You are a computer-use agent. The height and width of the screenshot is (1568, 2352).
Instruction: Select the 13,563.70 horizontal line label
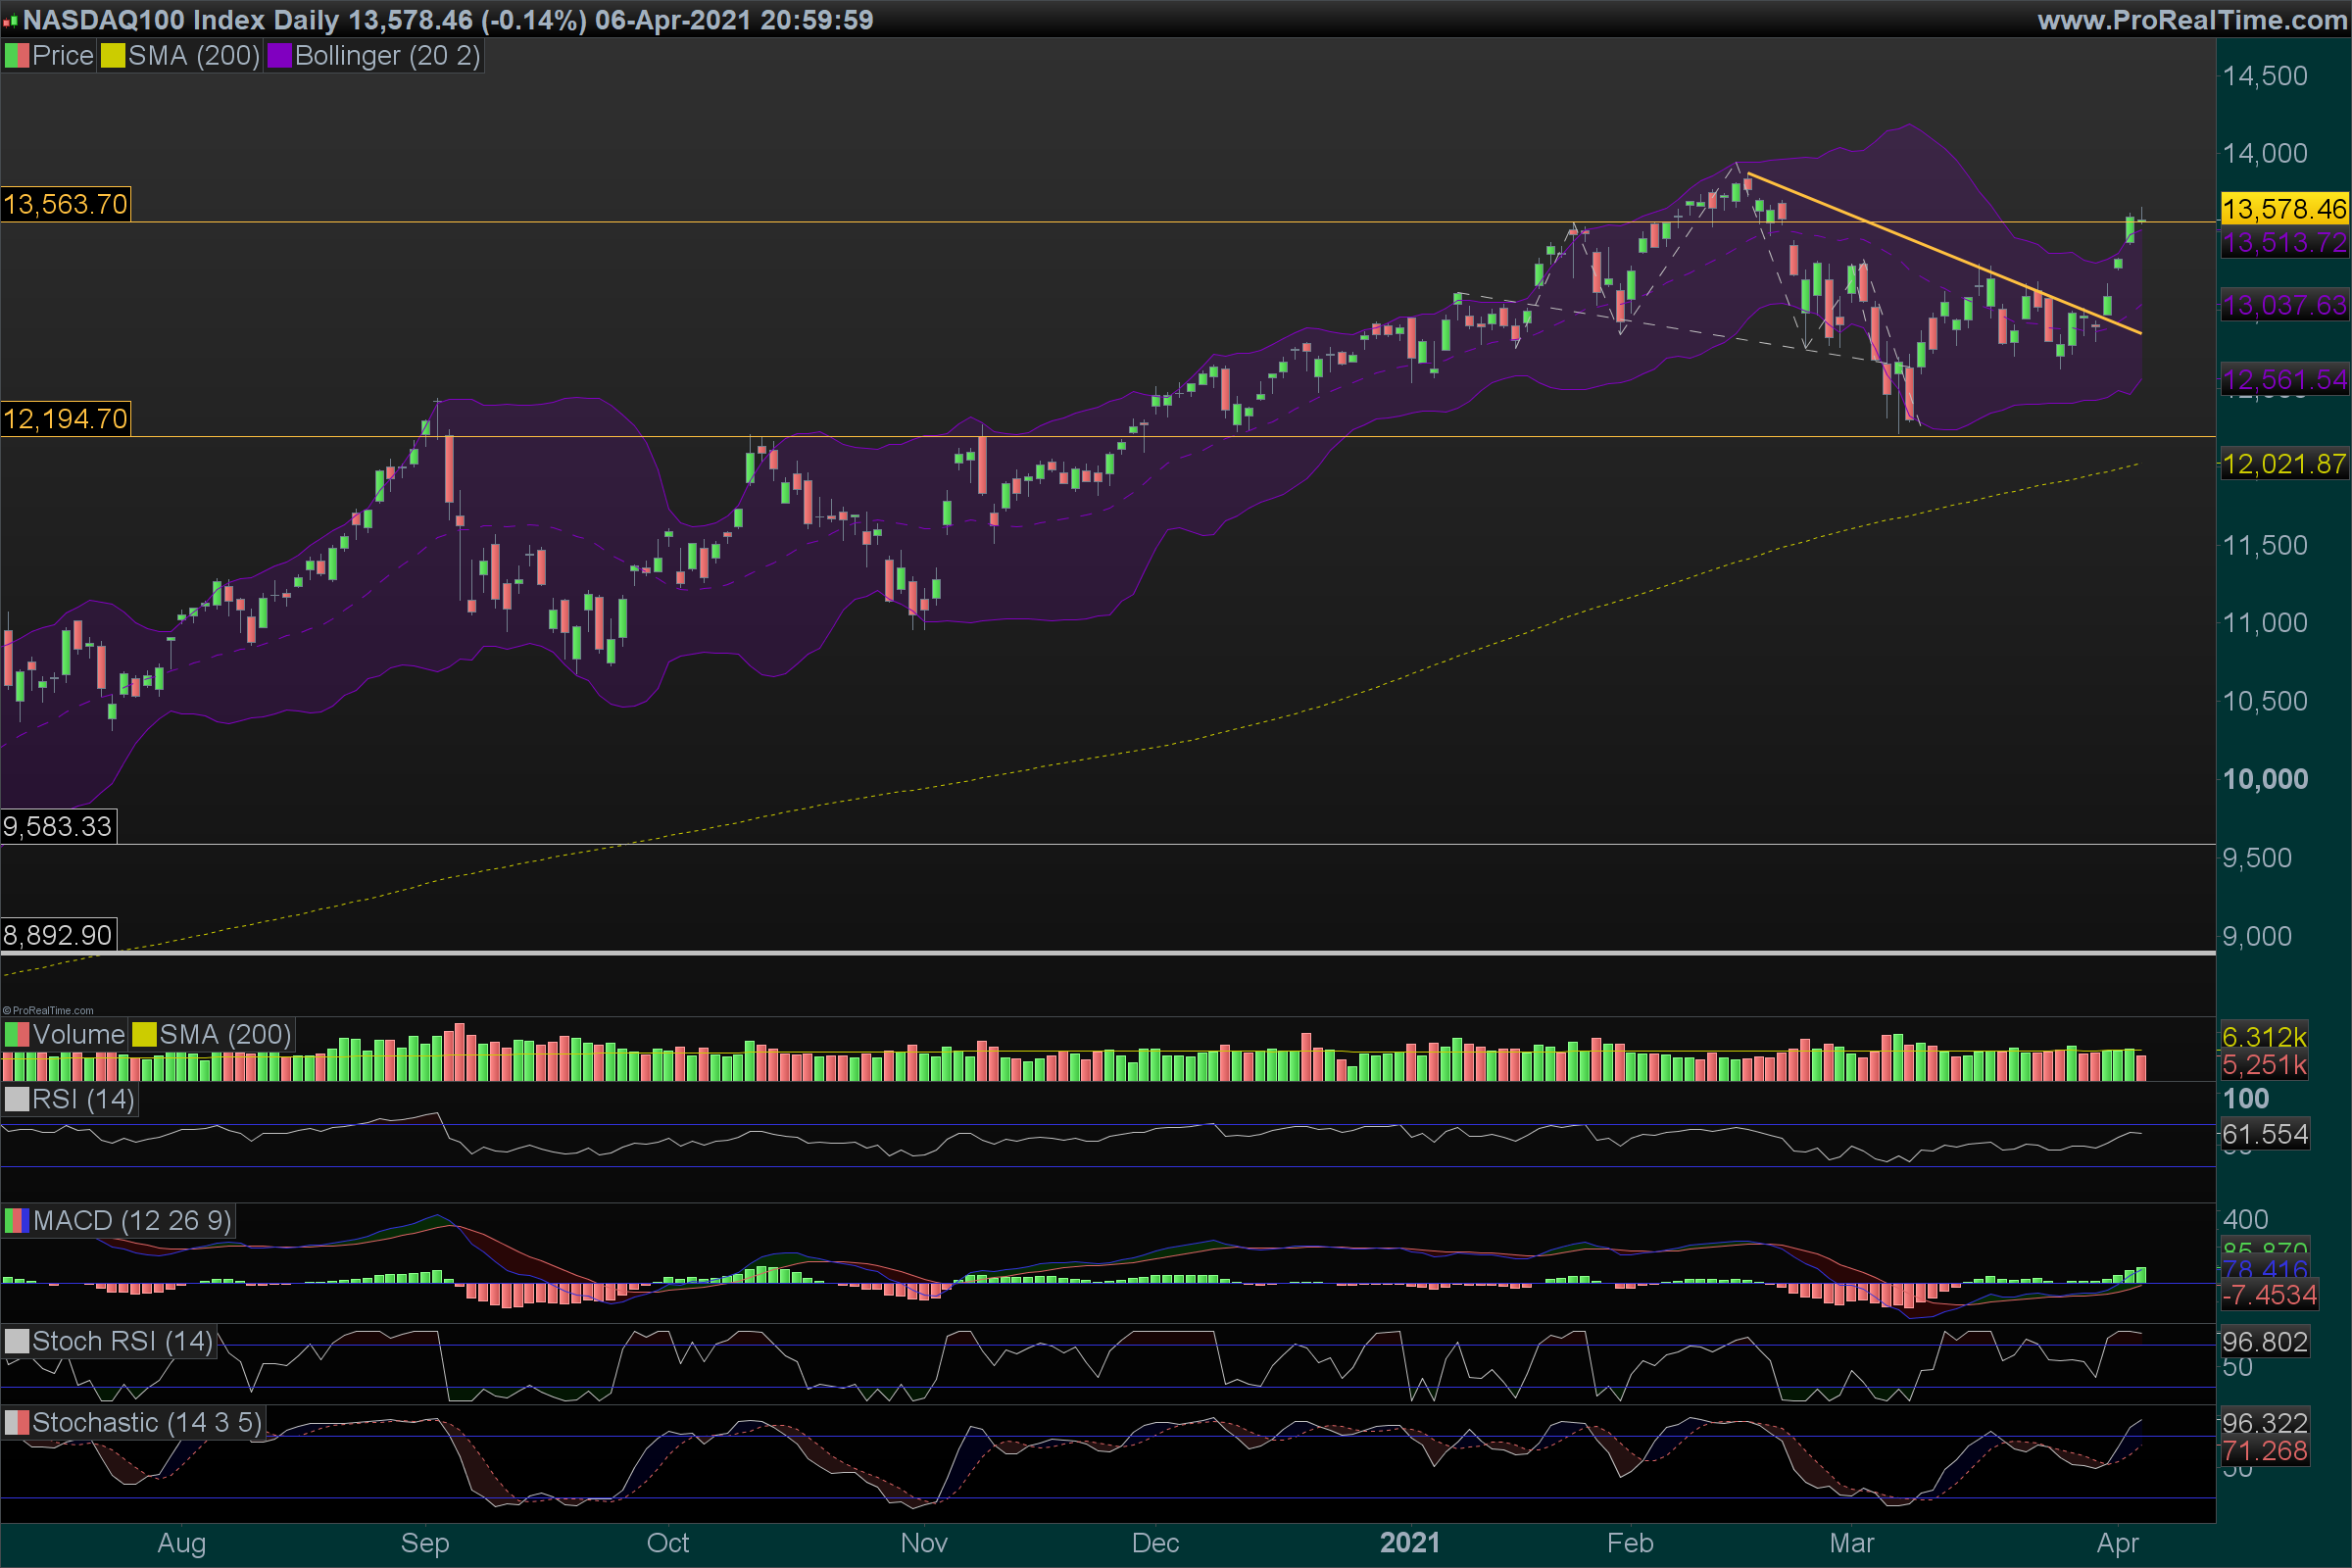point(66,205)
